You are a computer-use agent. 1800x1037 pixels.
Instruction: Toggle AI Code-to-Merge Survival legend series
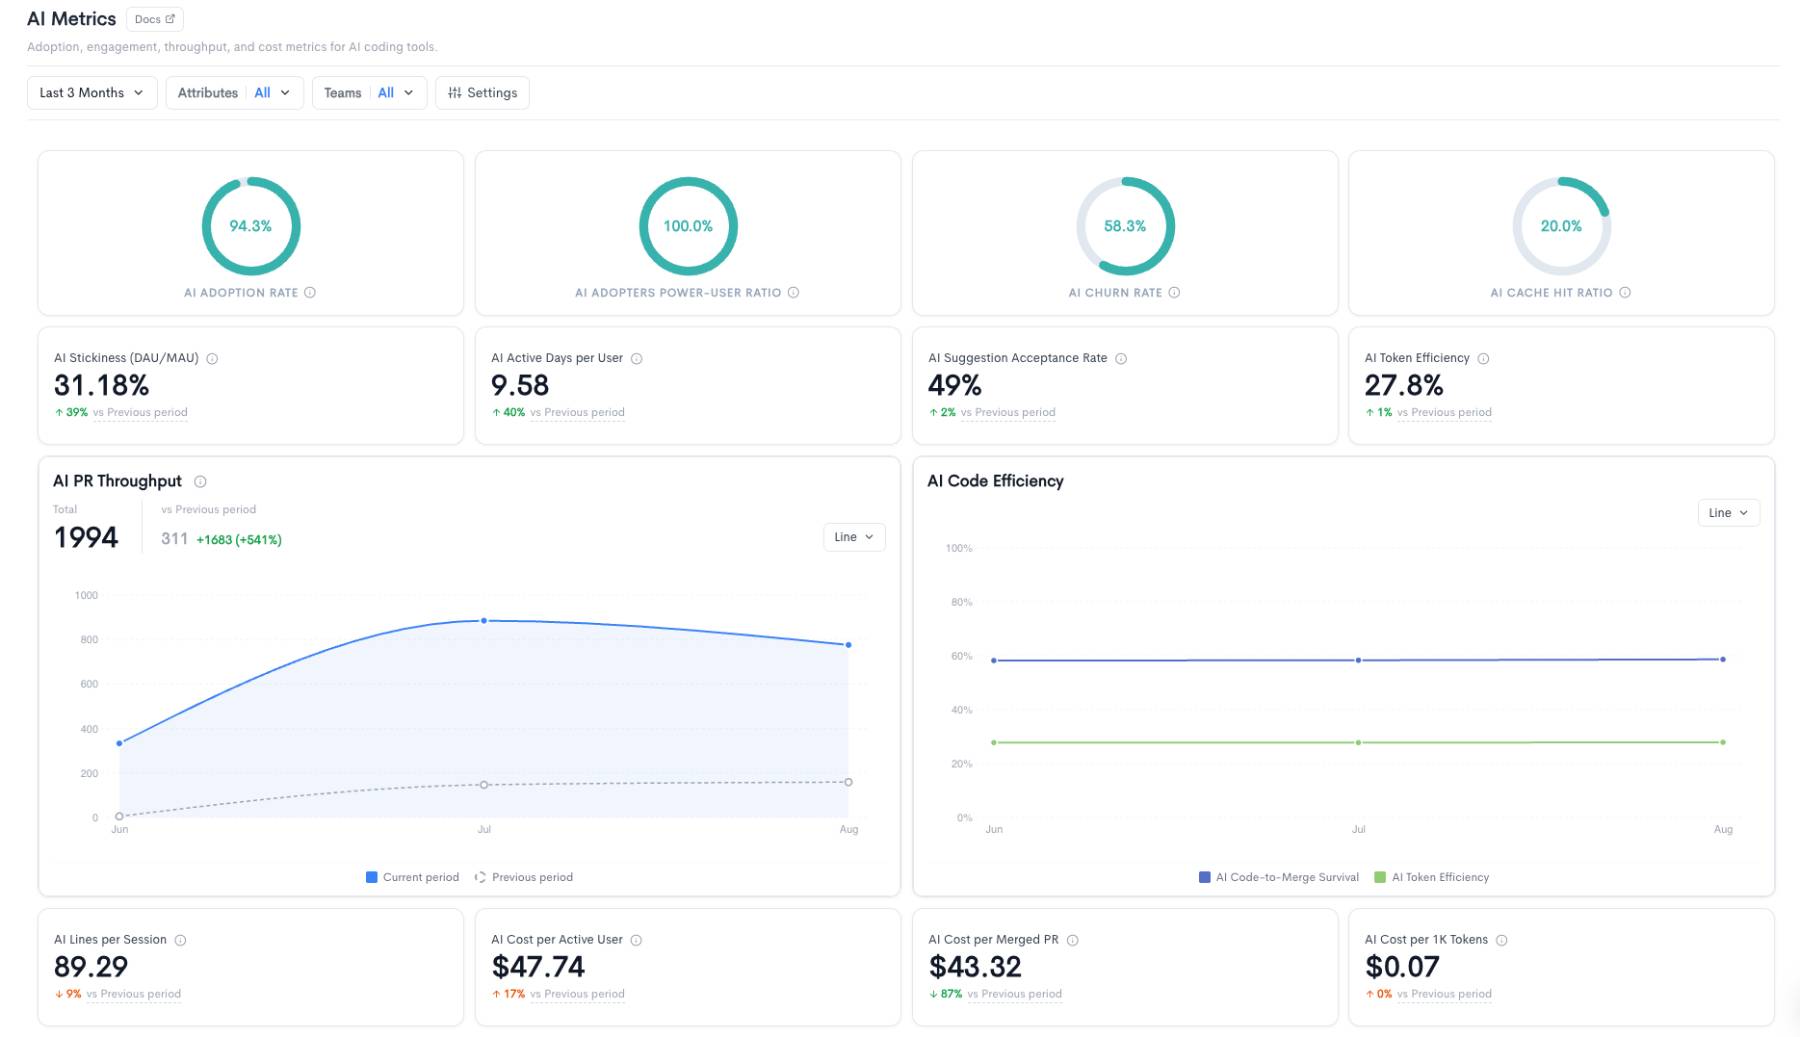1278,877
